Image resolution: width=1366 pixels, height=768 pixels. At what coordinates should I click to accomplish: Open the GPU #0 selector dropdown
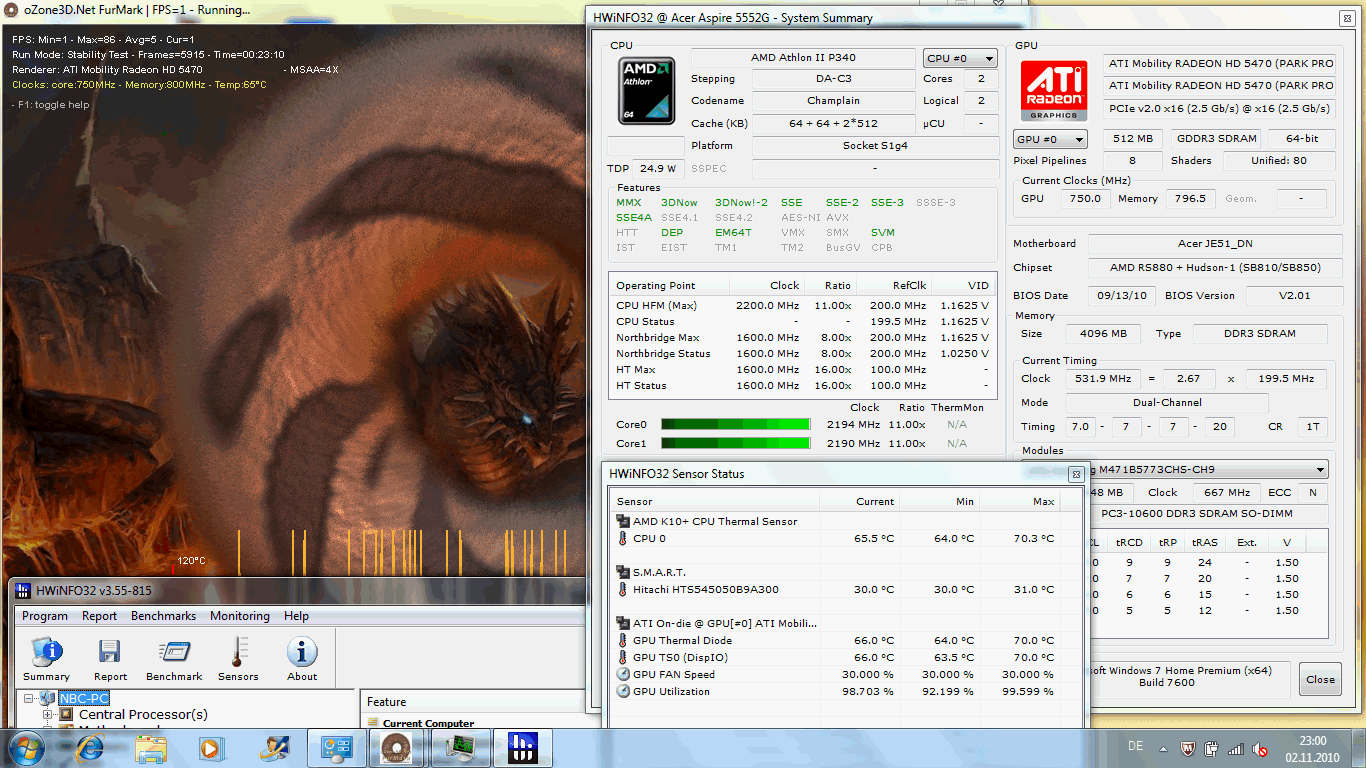(x=1050, y=140)
